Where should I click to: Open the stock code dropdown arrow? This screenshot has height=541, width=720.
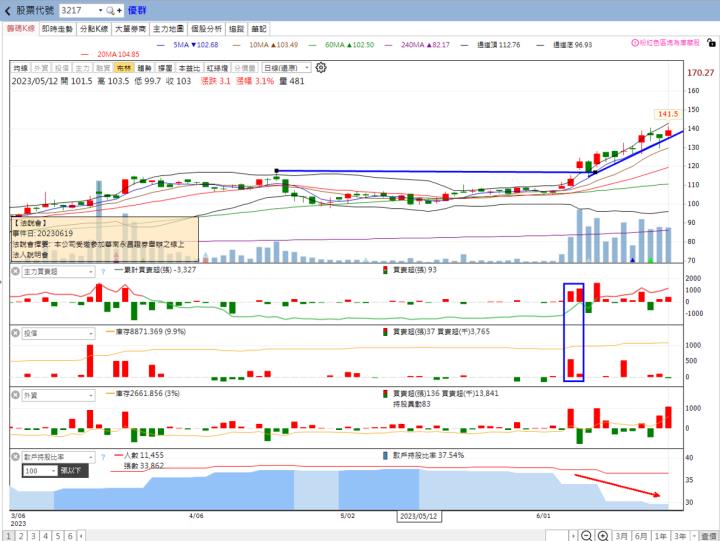101,10
